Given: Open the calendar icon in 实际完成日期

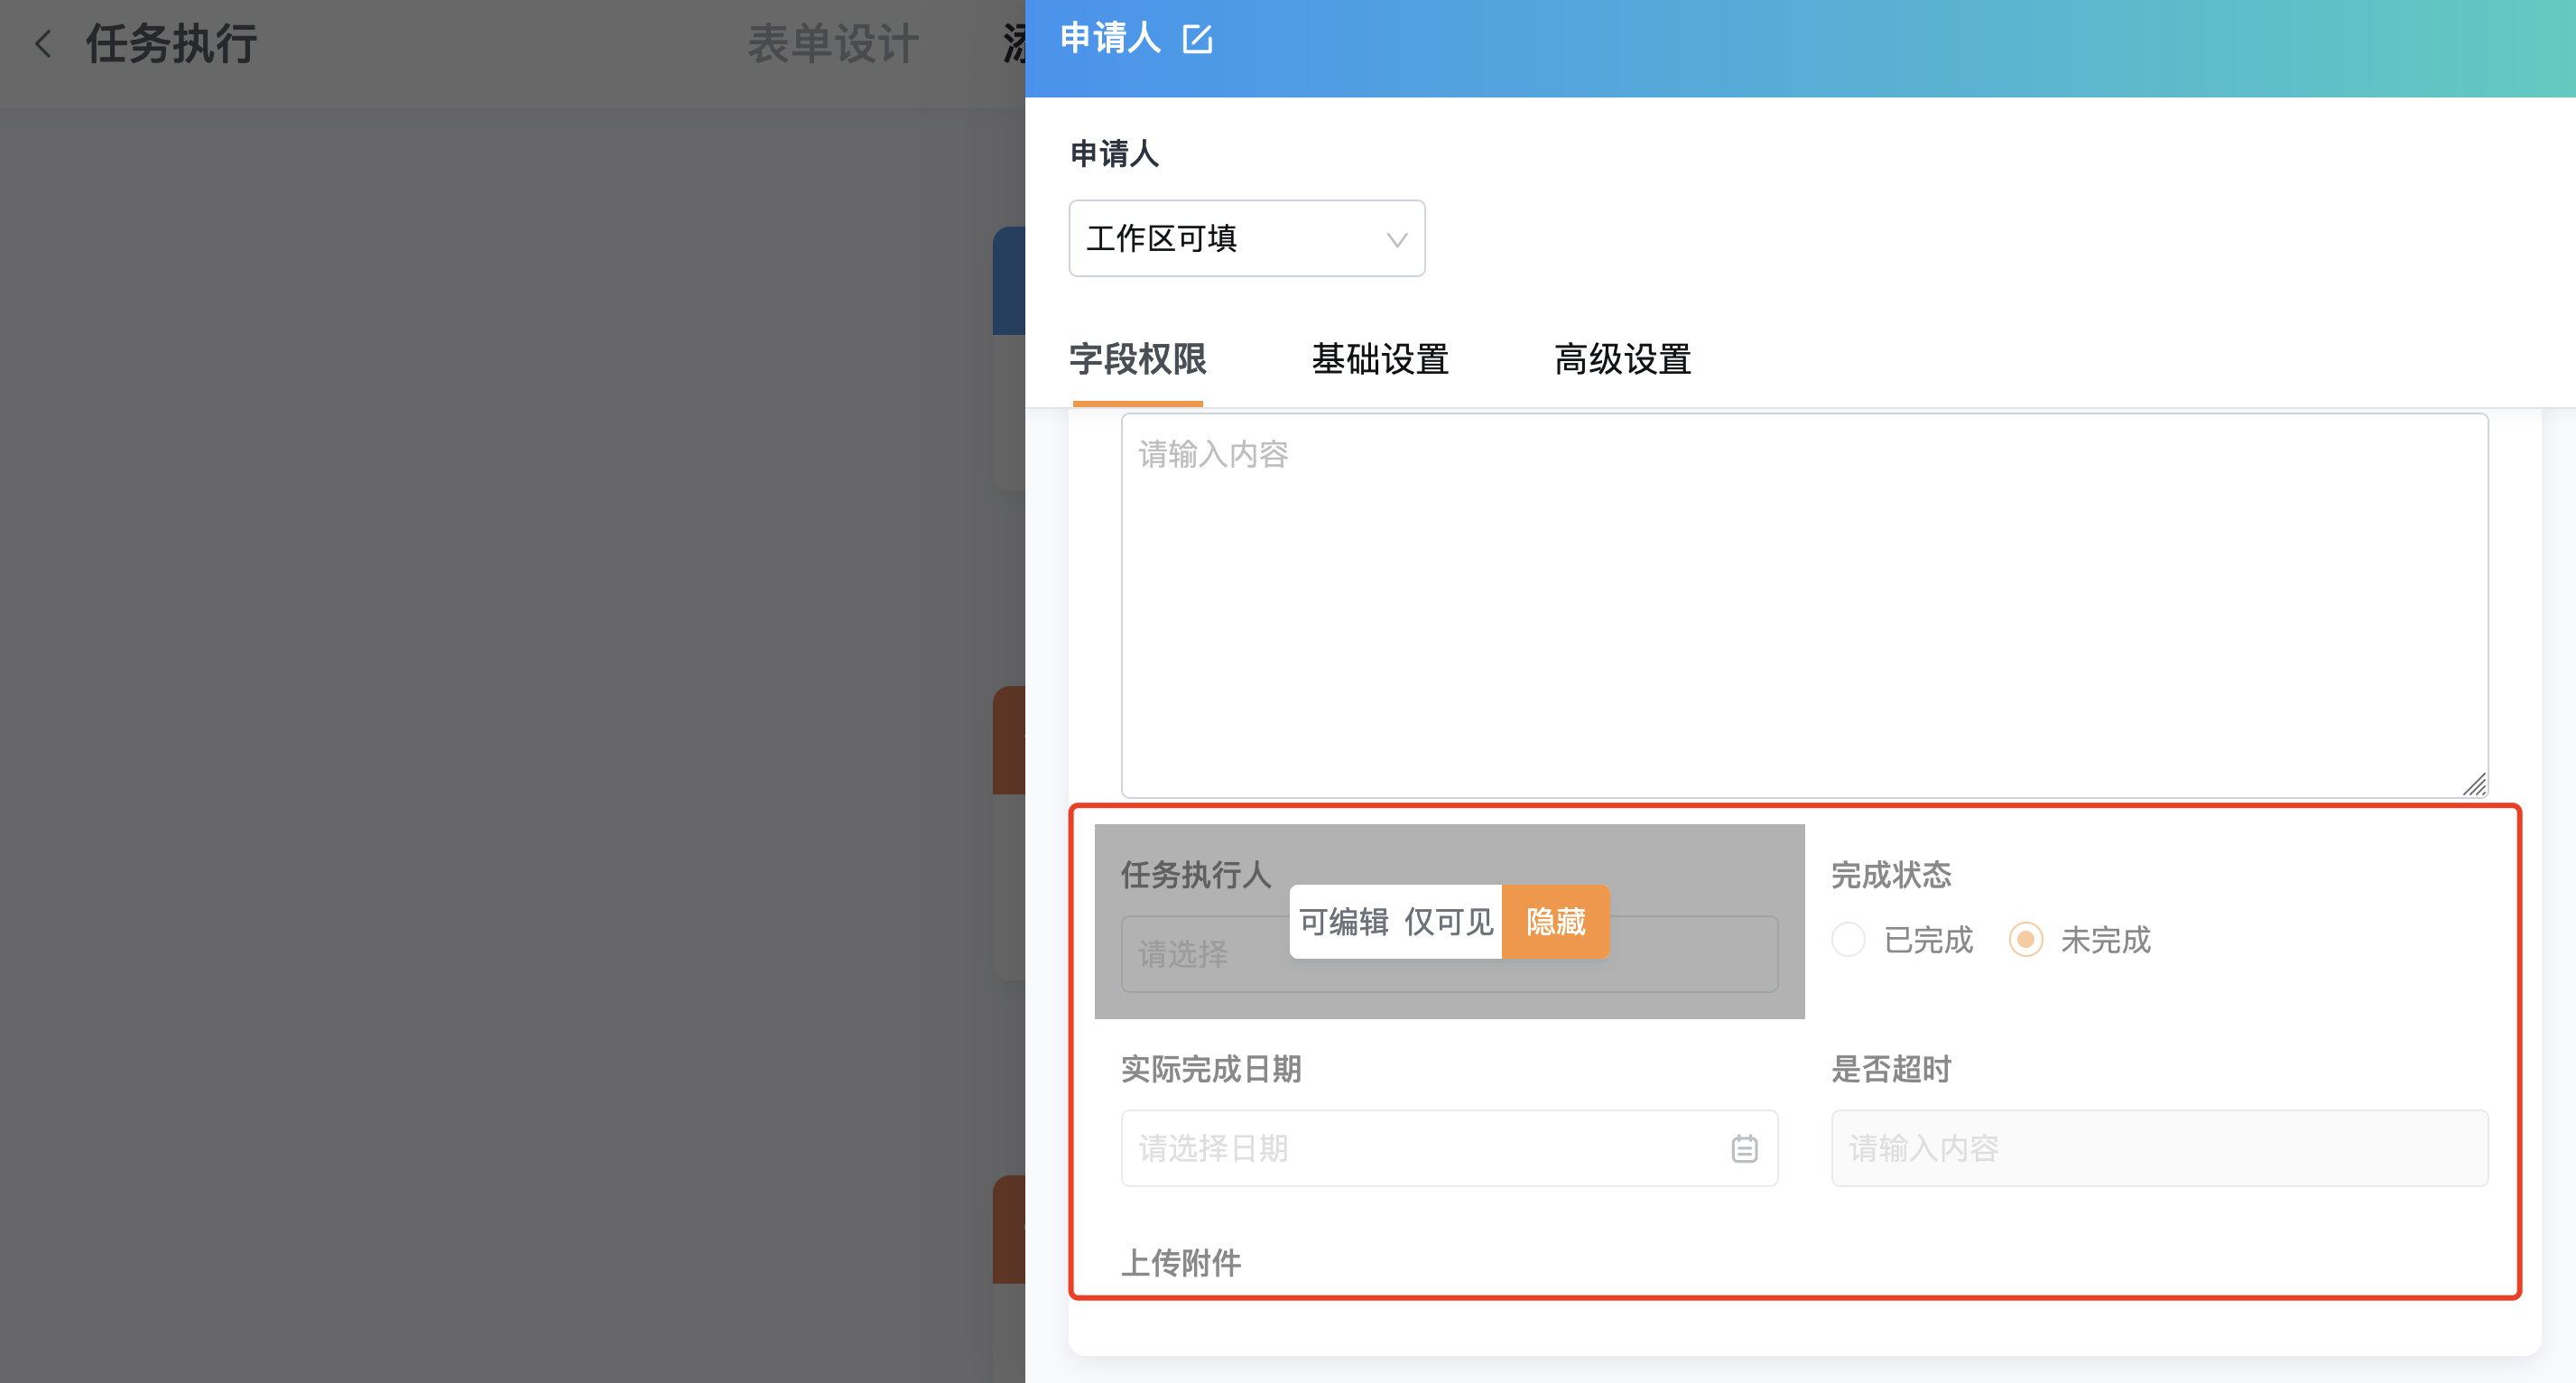Looking at the screenshot, I should pyautogui.click(x=1744, y=1148).
